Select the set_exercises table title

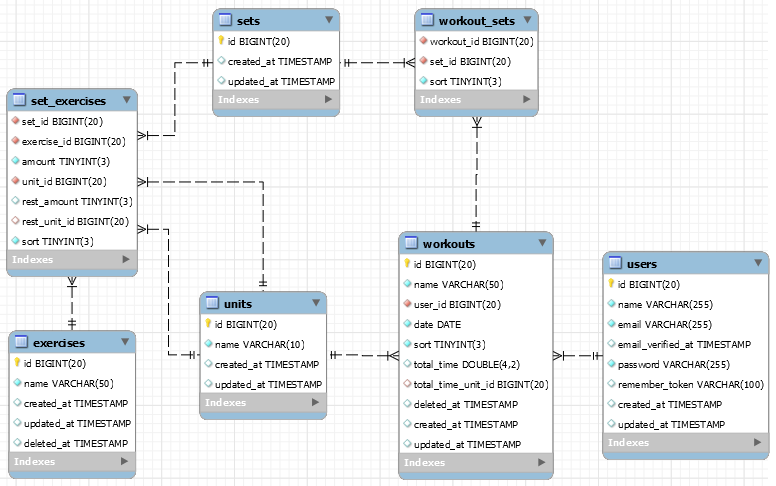[68, 101]
